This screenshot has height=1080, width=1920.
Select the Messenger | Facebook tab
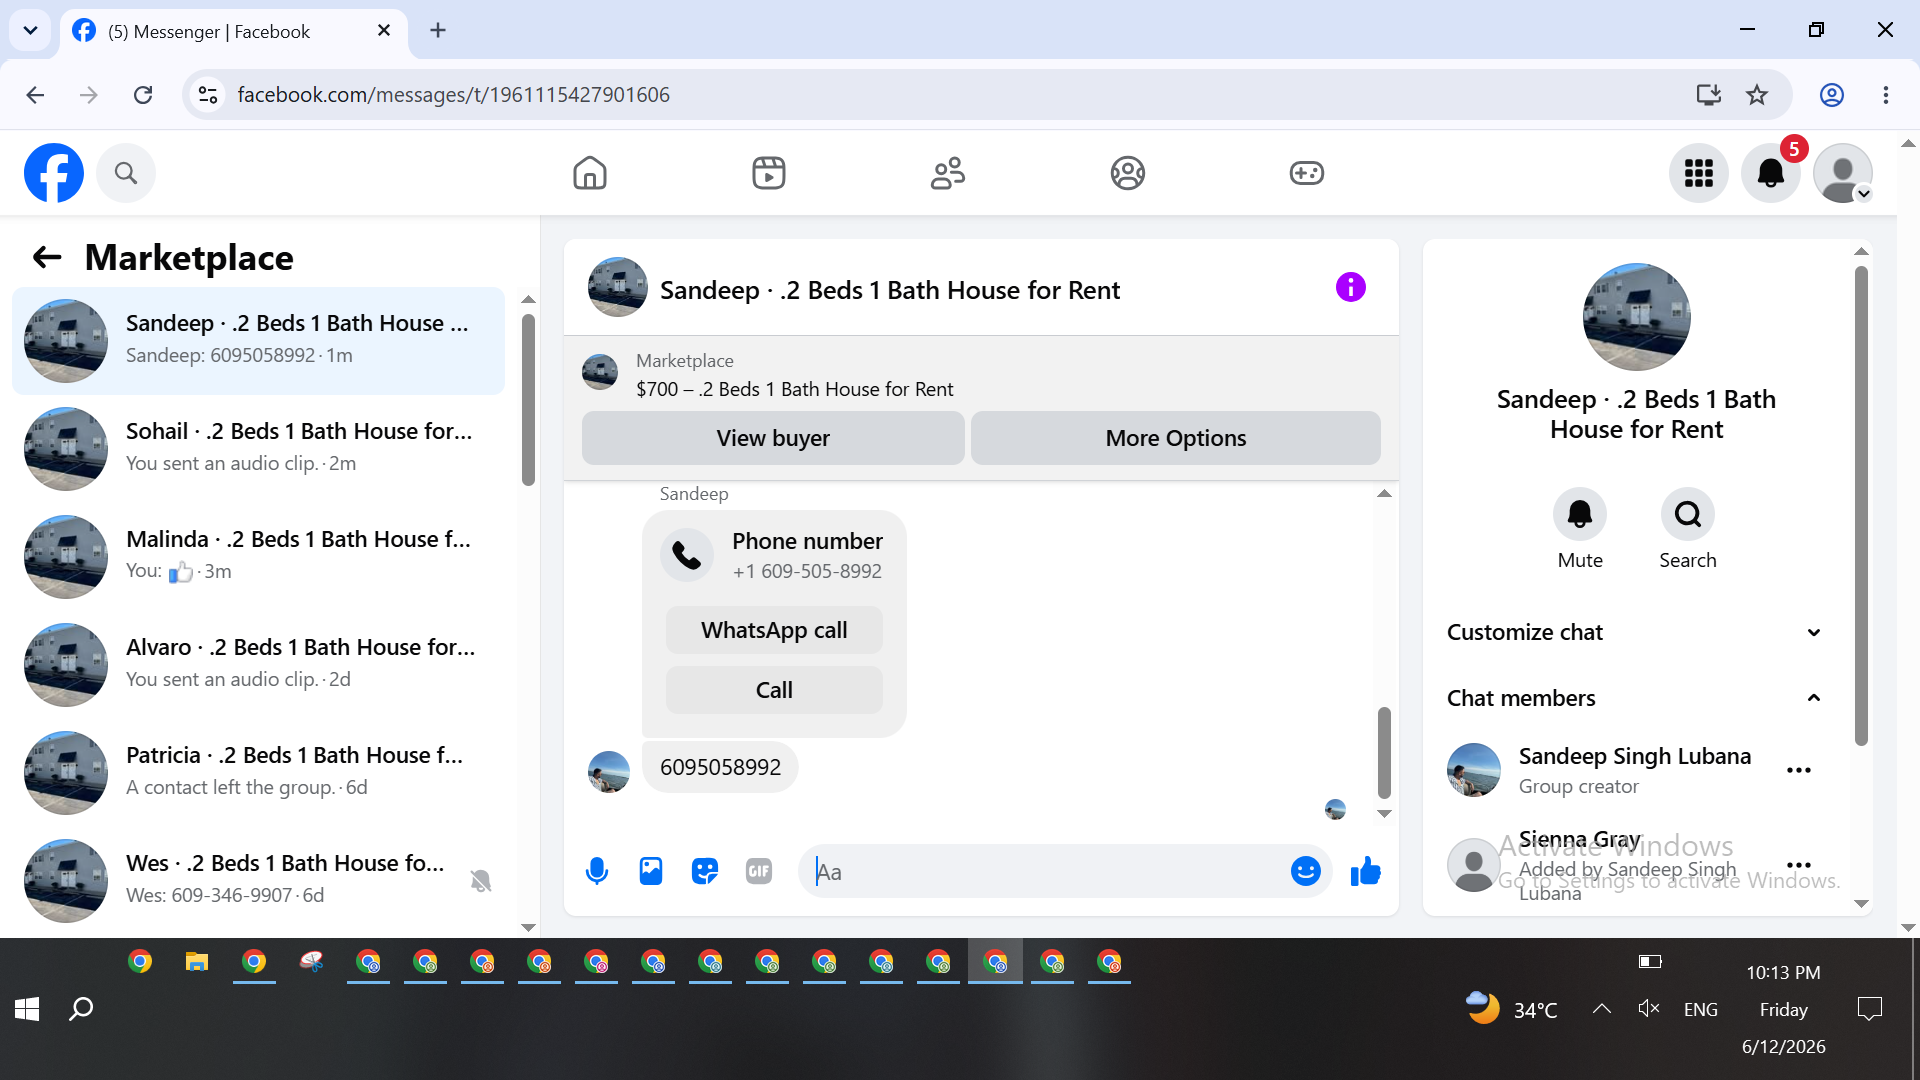pyautogui.click(x=235, y=31)
